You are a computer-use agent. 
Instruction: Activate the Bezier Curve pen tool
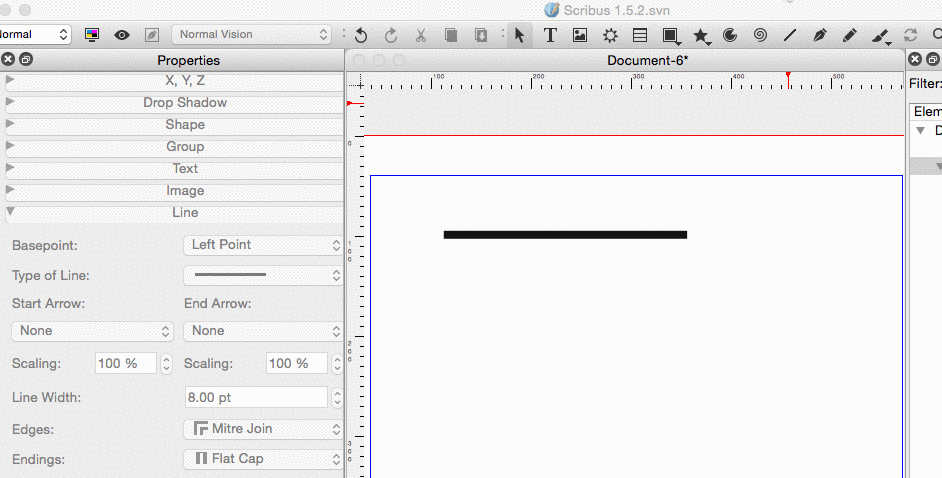(820, 35)
